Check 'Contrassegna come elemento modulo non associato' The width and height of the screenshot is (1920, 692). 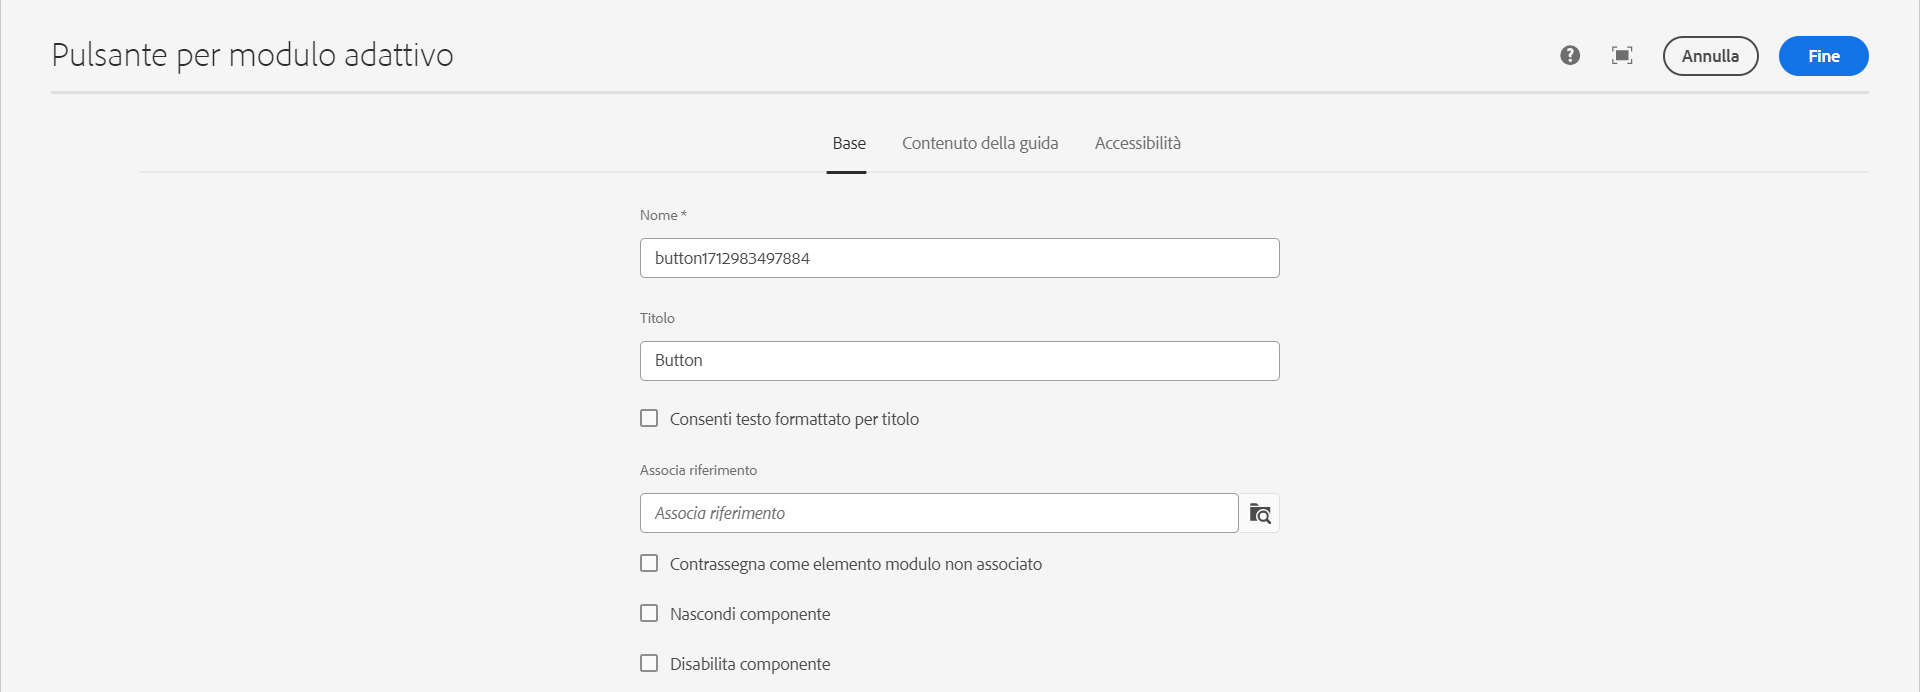point(649,563)
